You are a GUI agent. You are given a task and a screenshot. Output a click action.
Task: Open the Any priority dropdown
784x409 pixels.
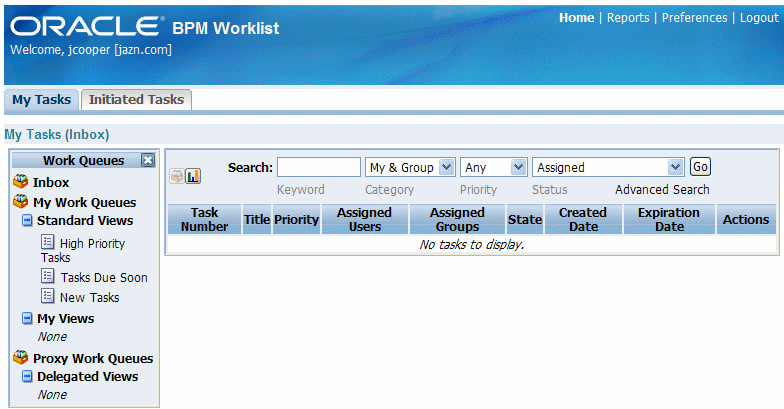pos(493,167)
